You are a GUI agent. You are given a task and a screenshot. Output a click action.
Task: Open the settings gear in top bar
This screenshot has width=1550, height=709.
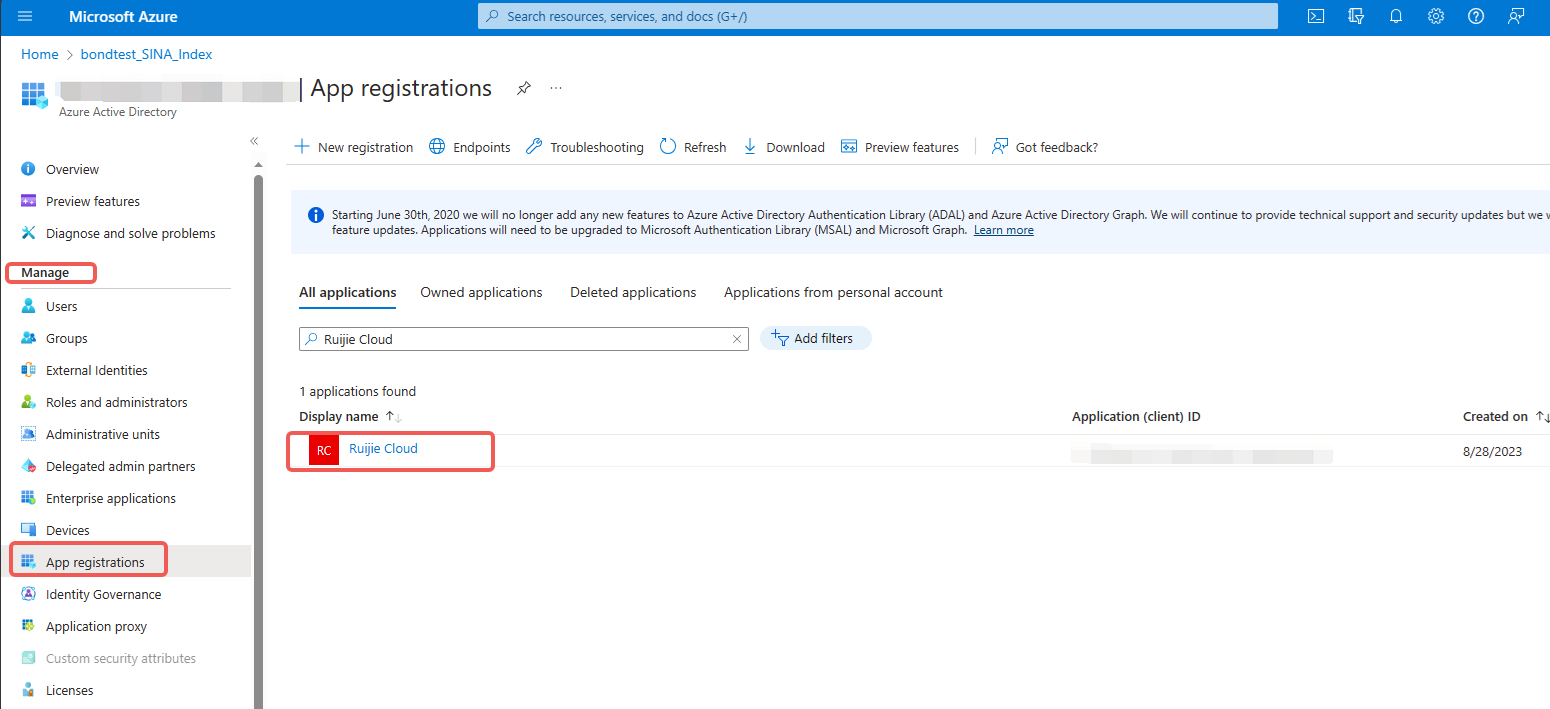point(1436,16)
